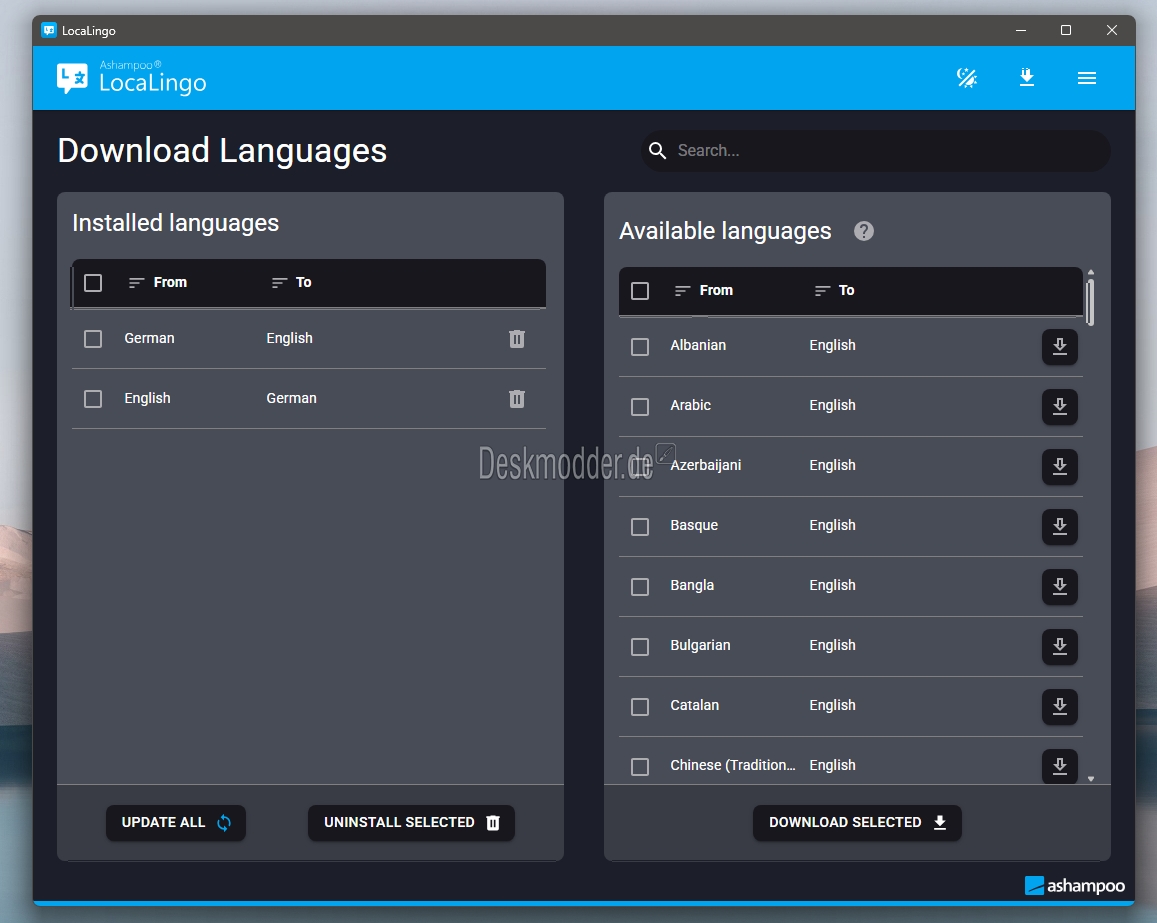1157x923 pixels.
Task: Click the 'Catalan' language name
Action: [694, 705]
